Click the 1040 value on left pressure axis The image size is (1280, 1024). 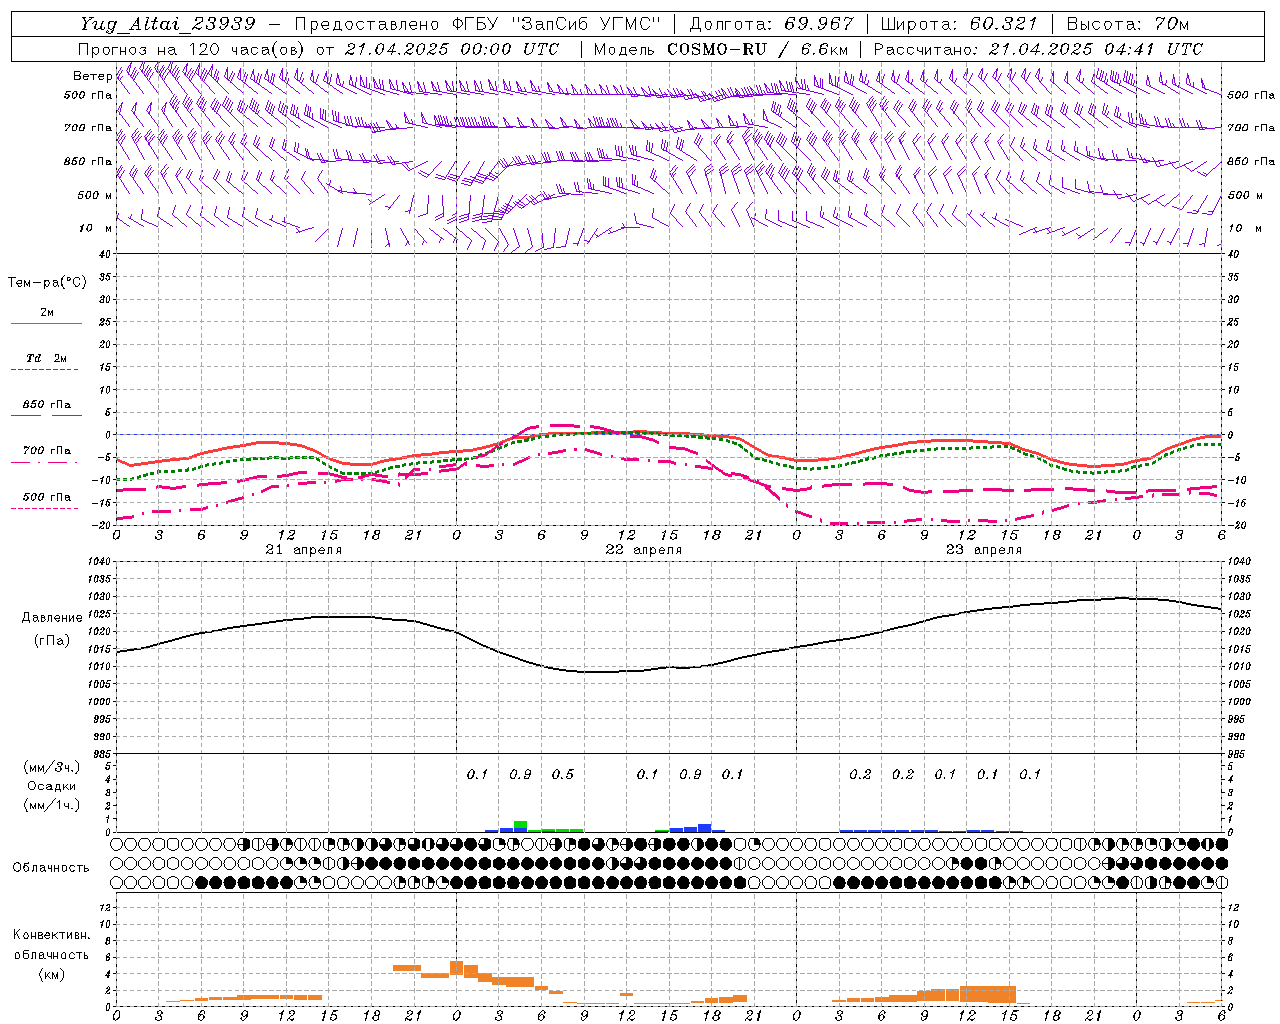coord(99,562)
